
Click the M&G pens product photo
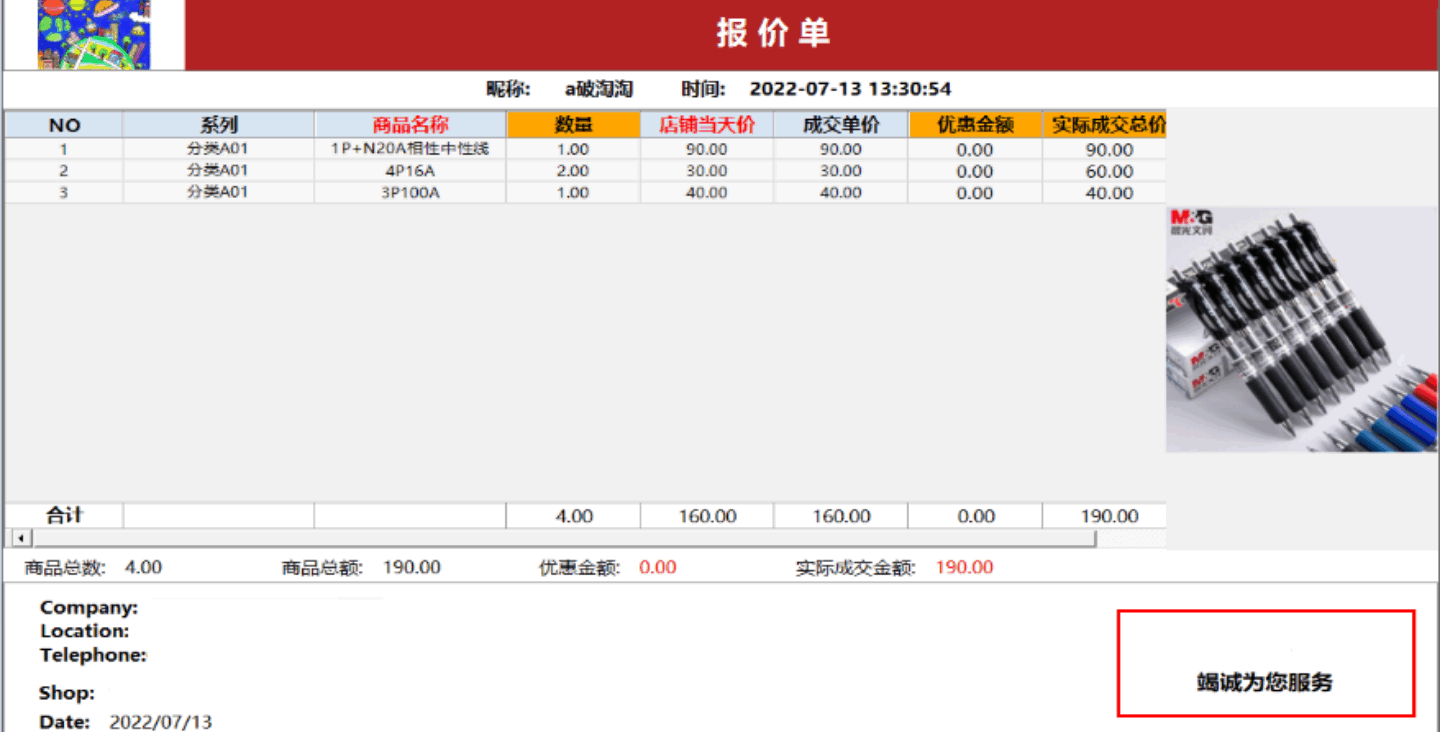point(1302,329)
